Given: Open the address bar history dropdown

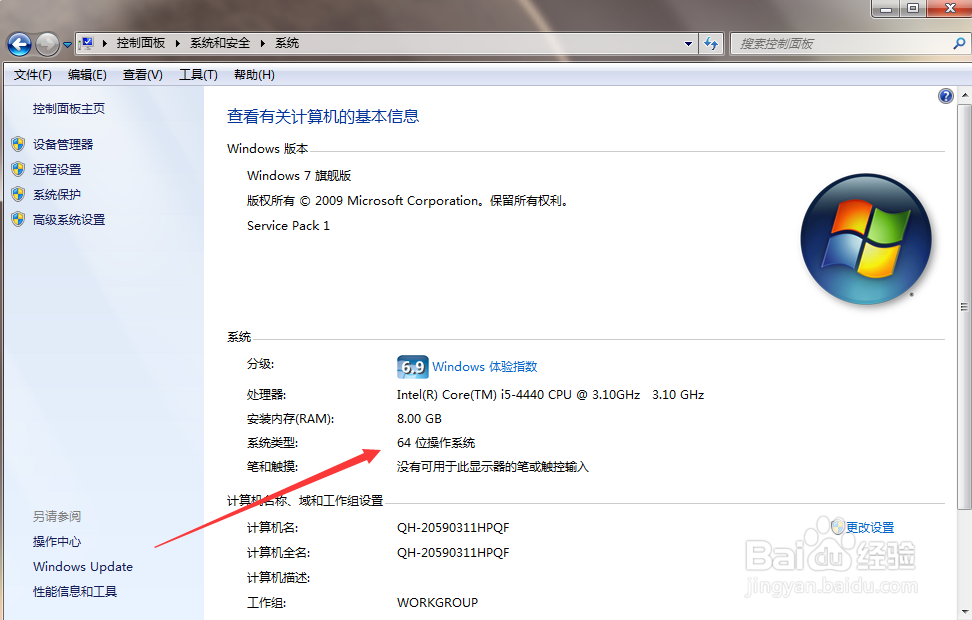Looking at the screenshot, I should click(688, 44).
